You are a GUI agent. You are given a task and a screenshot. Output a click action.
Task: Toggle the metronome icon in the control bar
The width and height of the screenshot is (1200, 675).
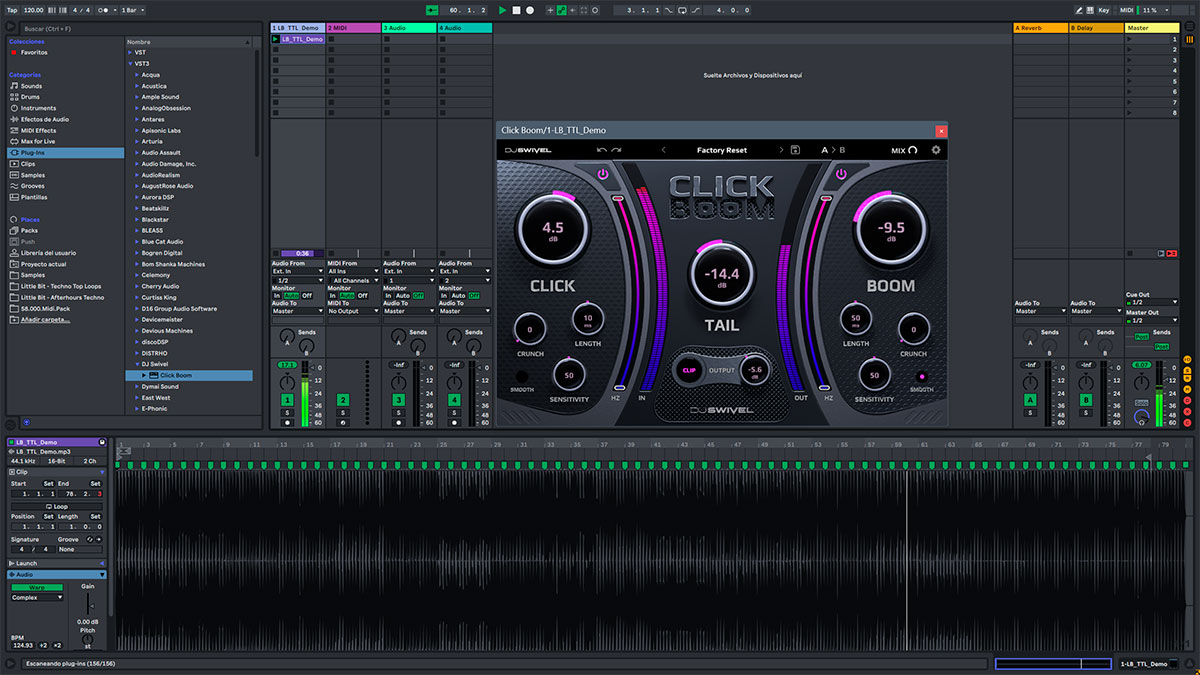pyautogui.click(x=105, y=10)
